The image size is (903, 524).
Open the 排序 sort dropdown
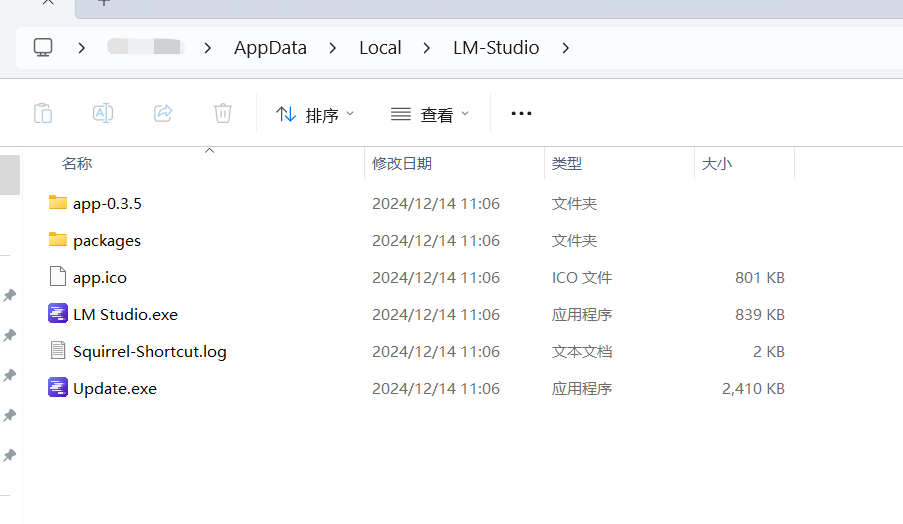point(314,115)
